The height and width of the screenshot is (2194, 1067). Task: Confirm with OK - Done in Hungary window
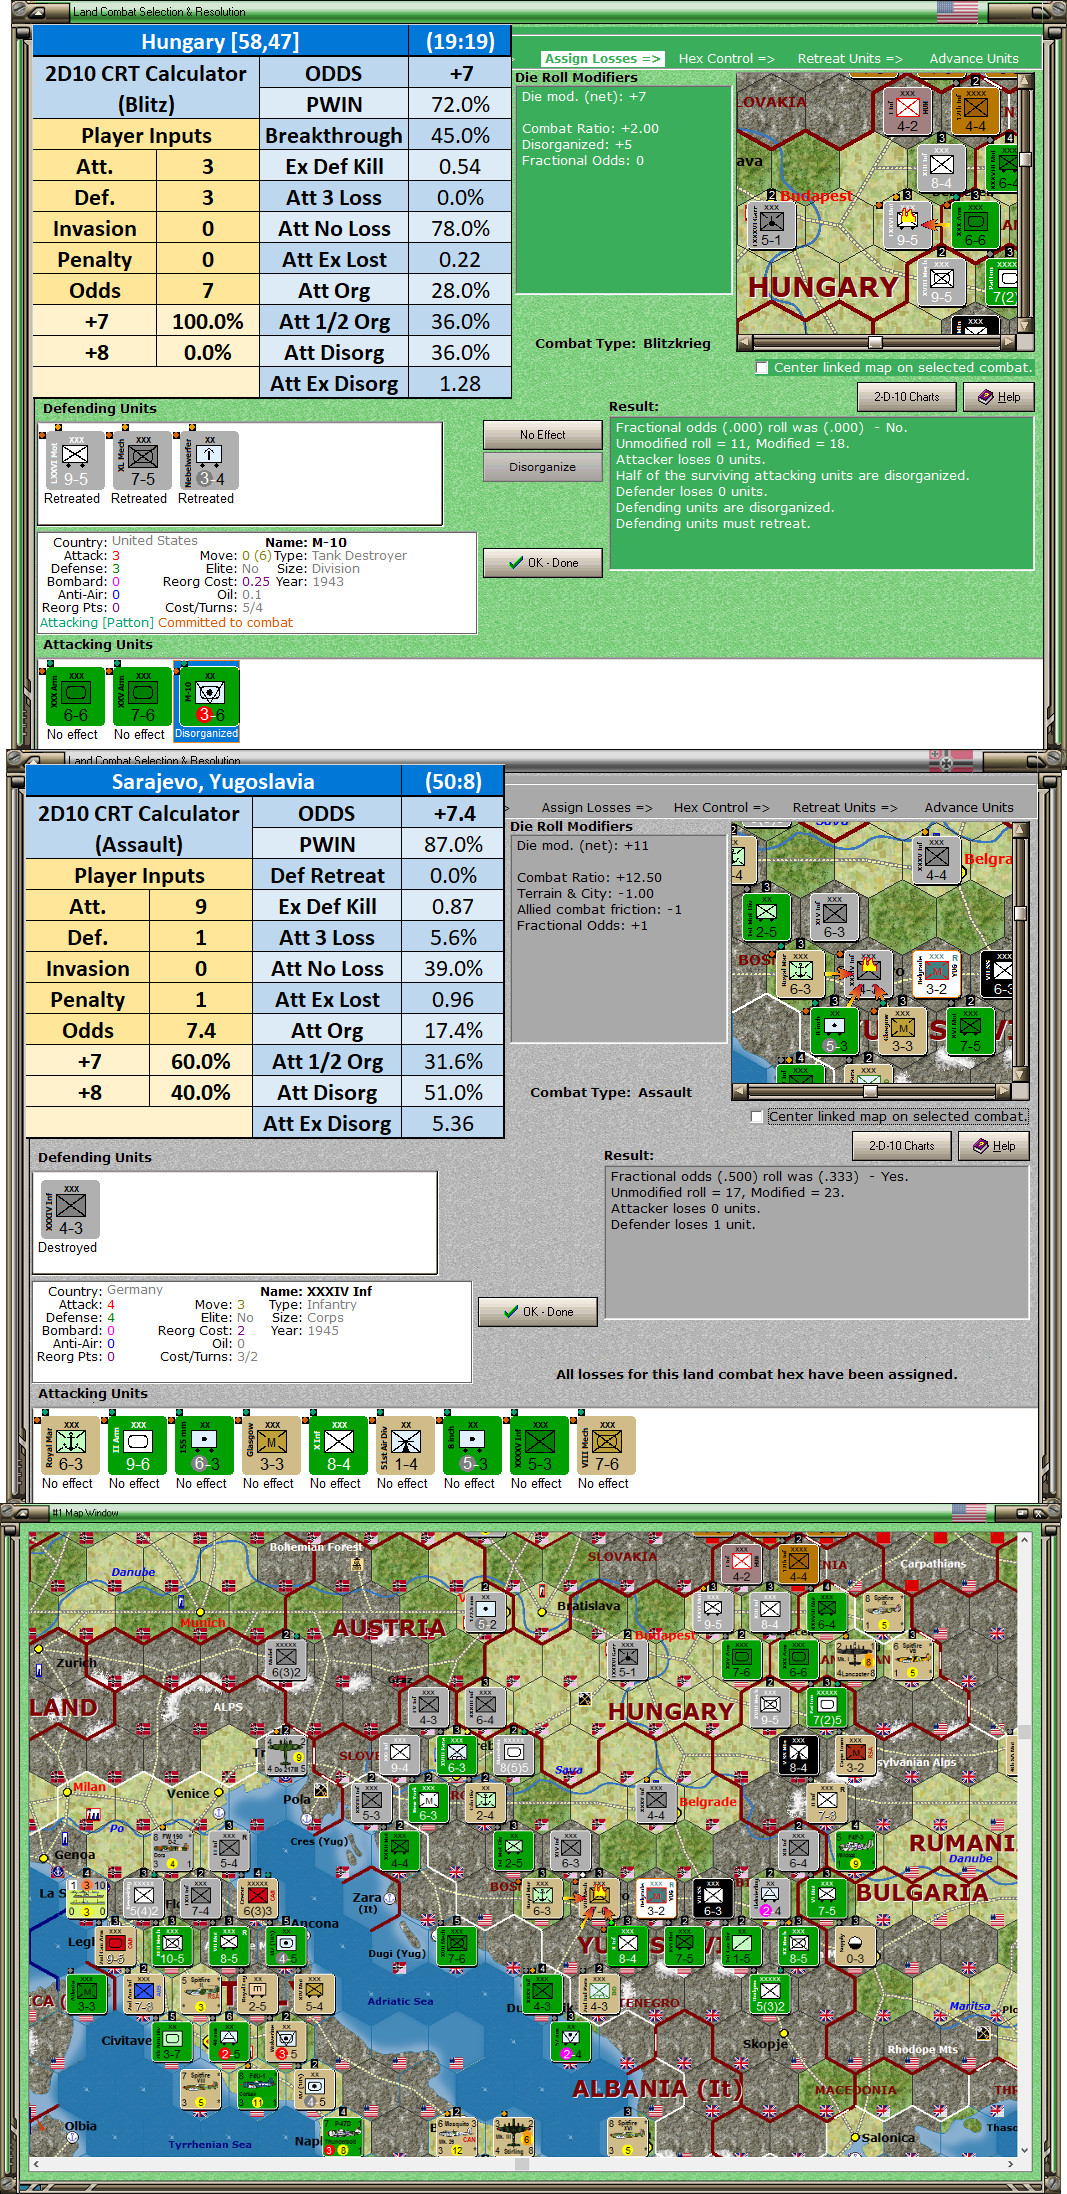pos(543,563)
